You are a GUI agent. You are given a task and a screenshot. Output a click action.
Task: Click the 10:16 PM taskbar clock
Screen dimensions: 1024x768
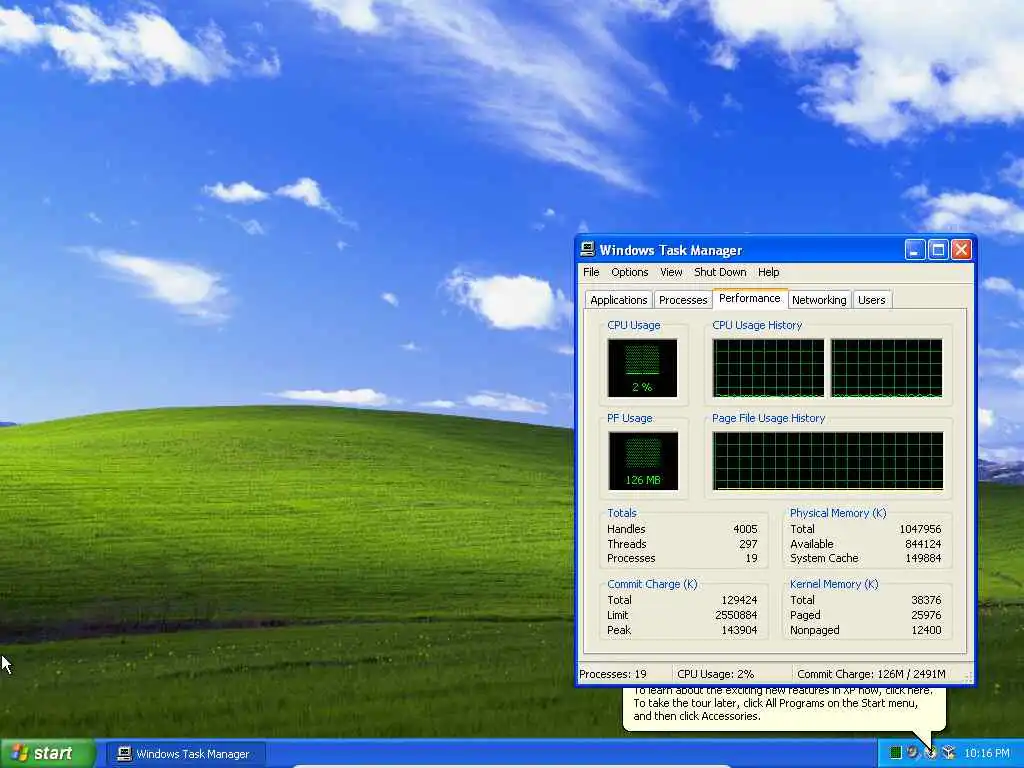[x=986, y=753]
